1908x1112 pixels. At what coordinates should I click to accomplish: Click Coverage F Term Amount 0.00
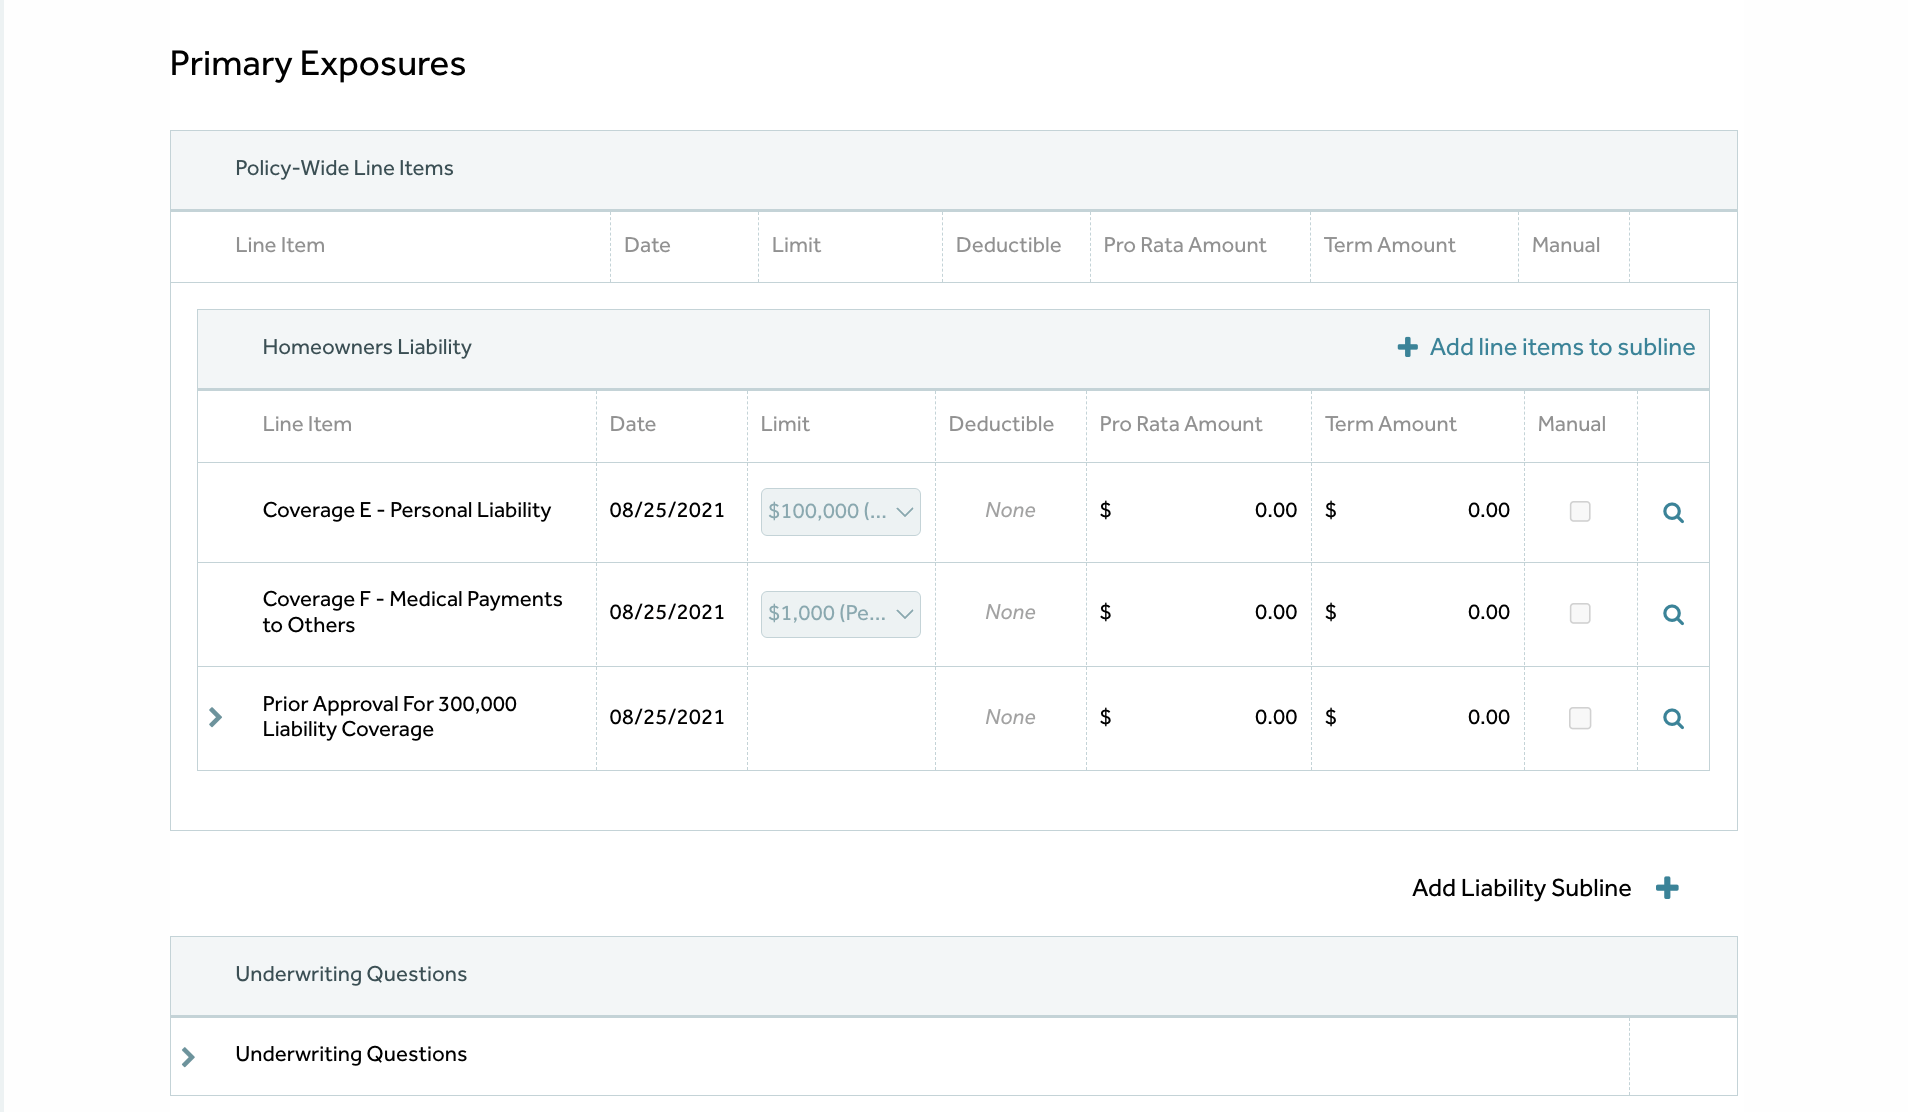[x=1488, y=612]
